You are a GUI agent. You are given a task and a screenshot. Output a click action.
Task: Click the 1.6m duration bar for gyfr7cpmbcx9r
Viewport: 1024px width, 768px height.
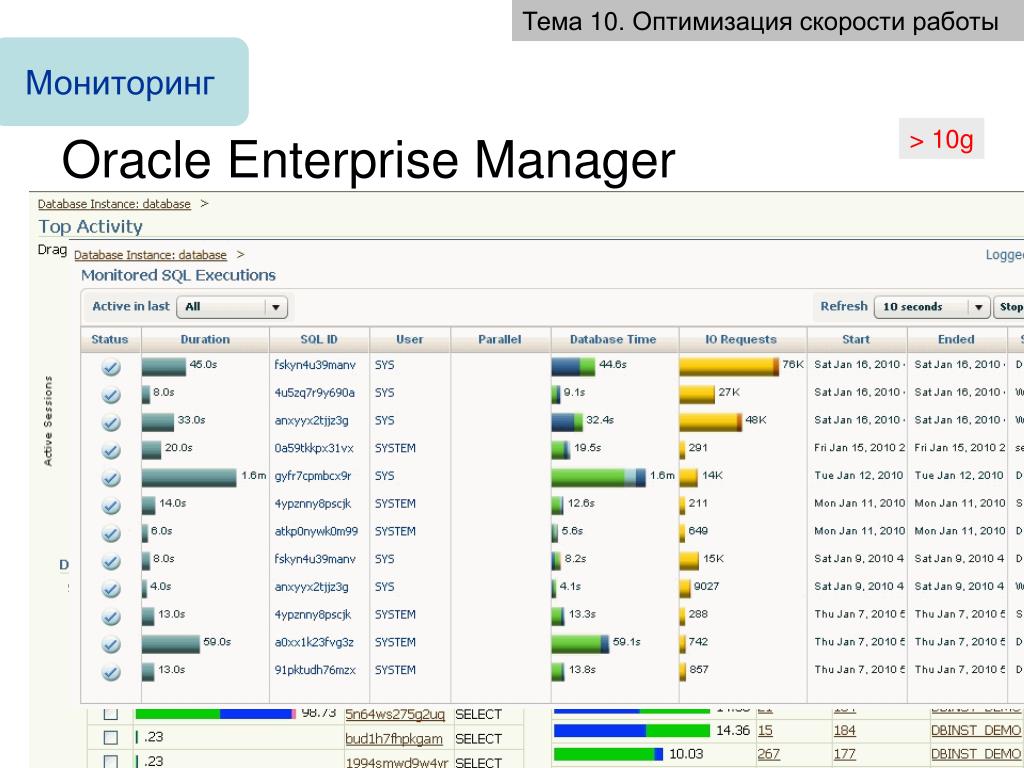[189, 477]
